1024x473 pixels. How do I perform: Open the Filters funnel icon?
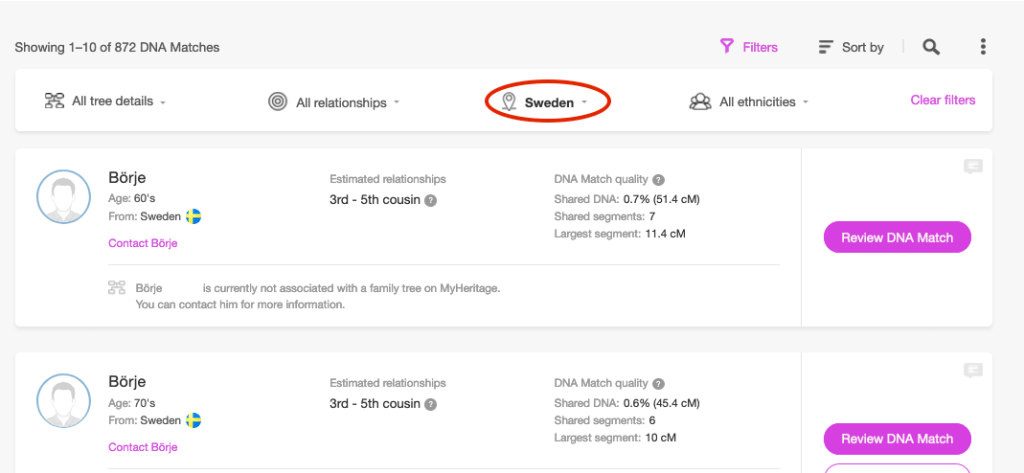(727, 47)
